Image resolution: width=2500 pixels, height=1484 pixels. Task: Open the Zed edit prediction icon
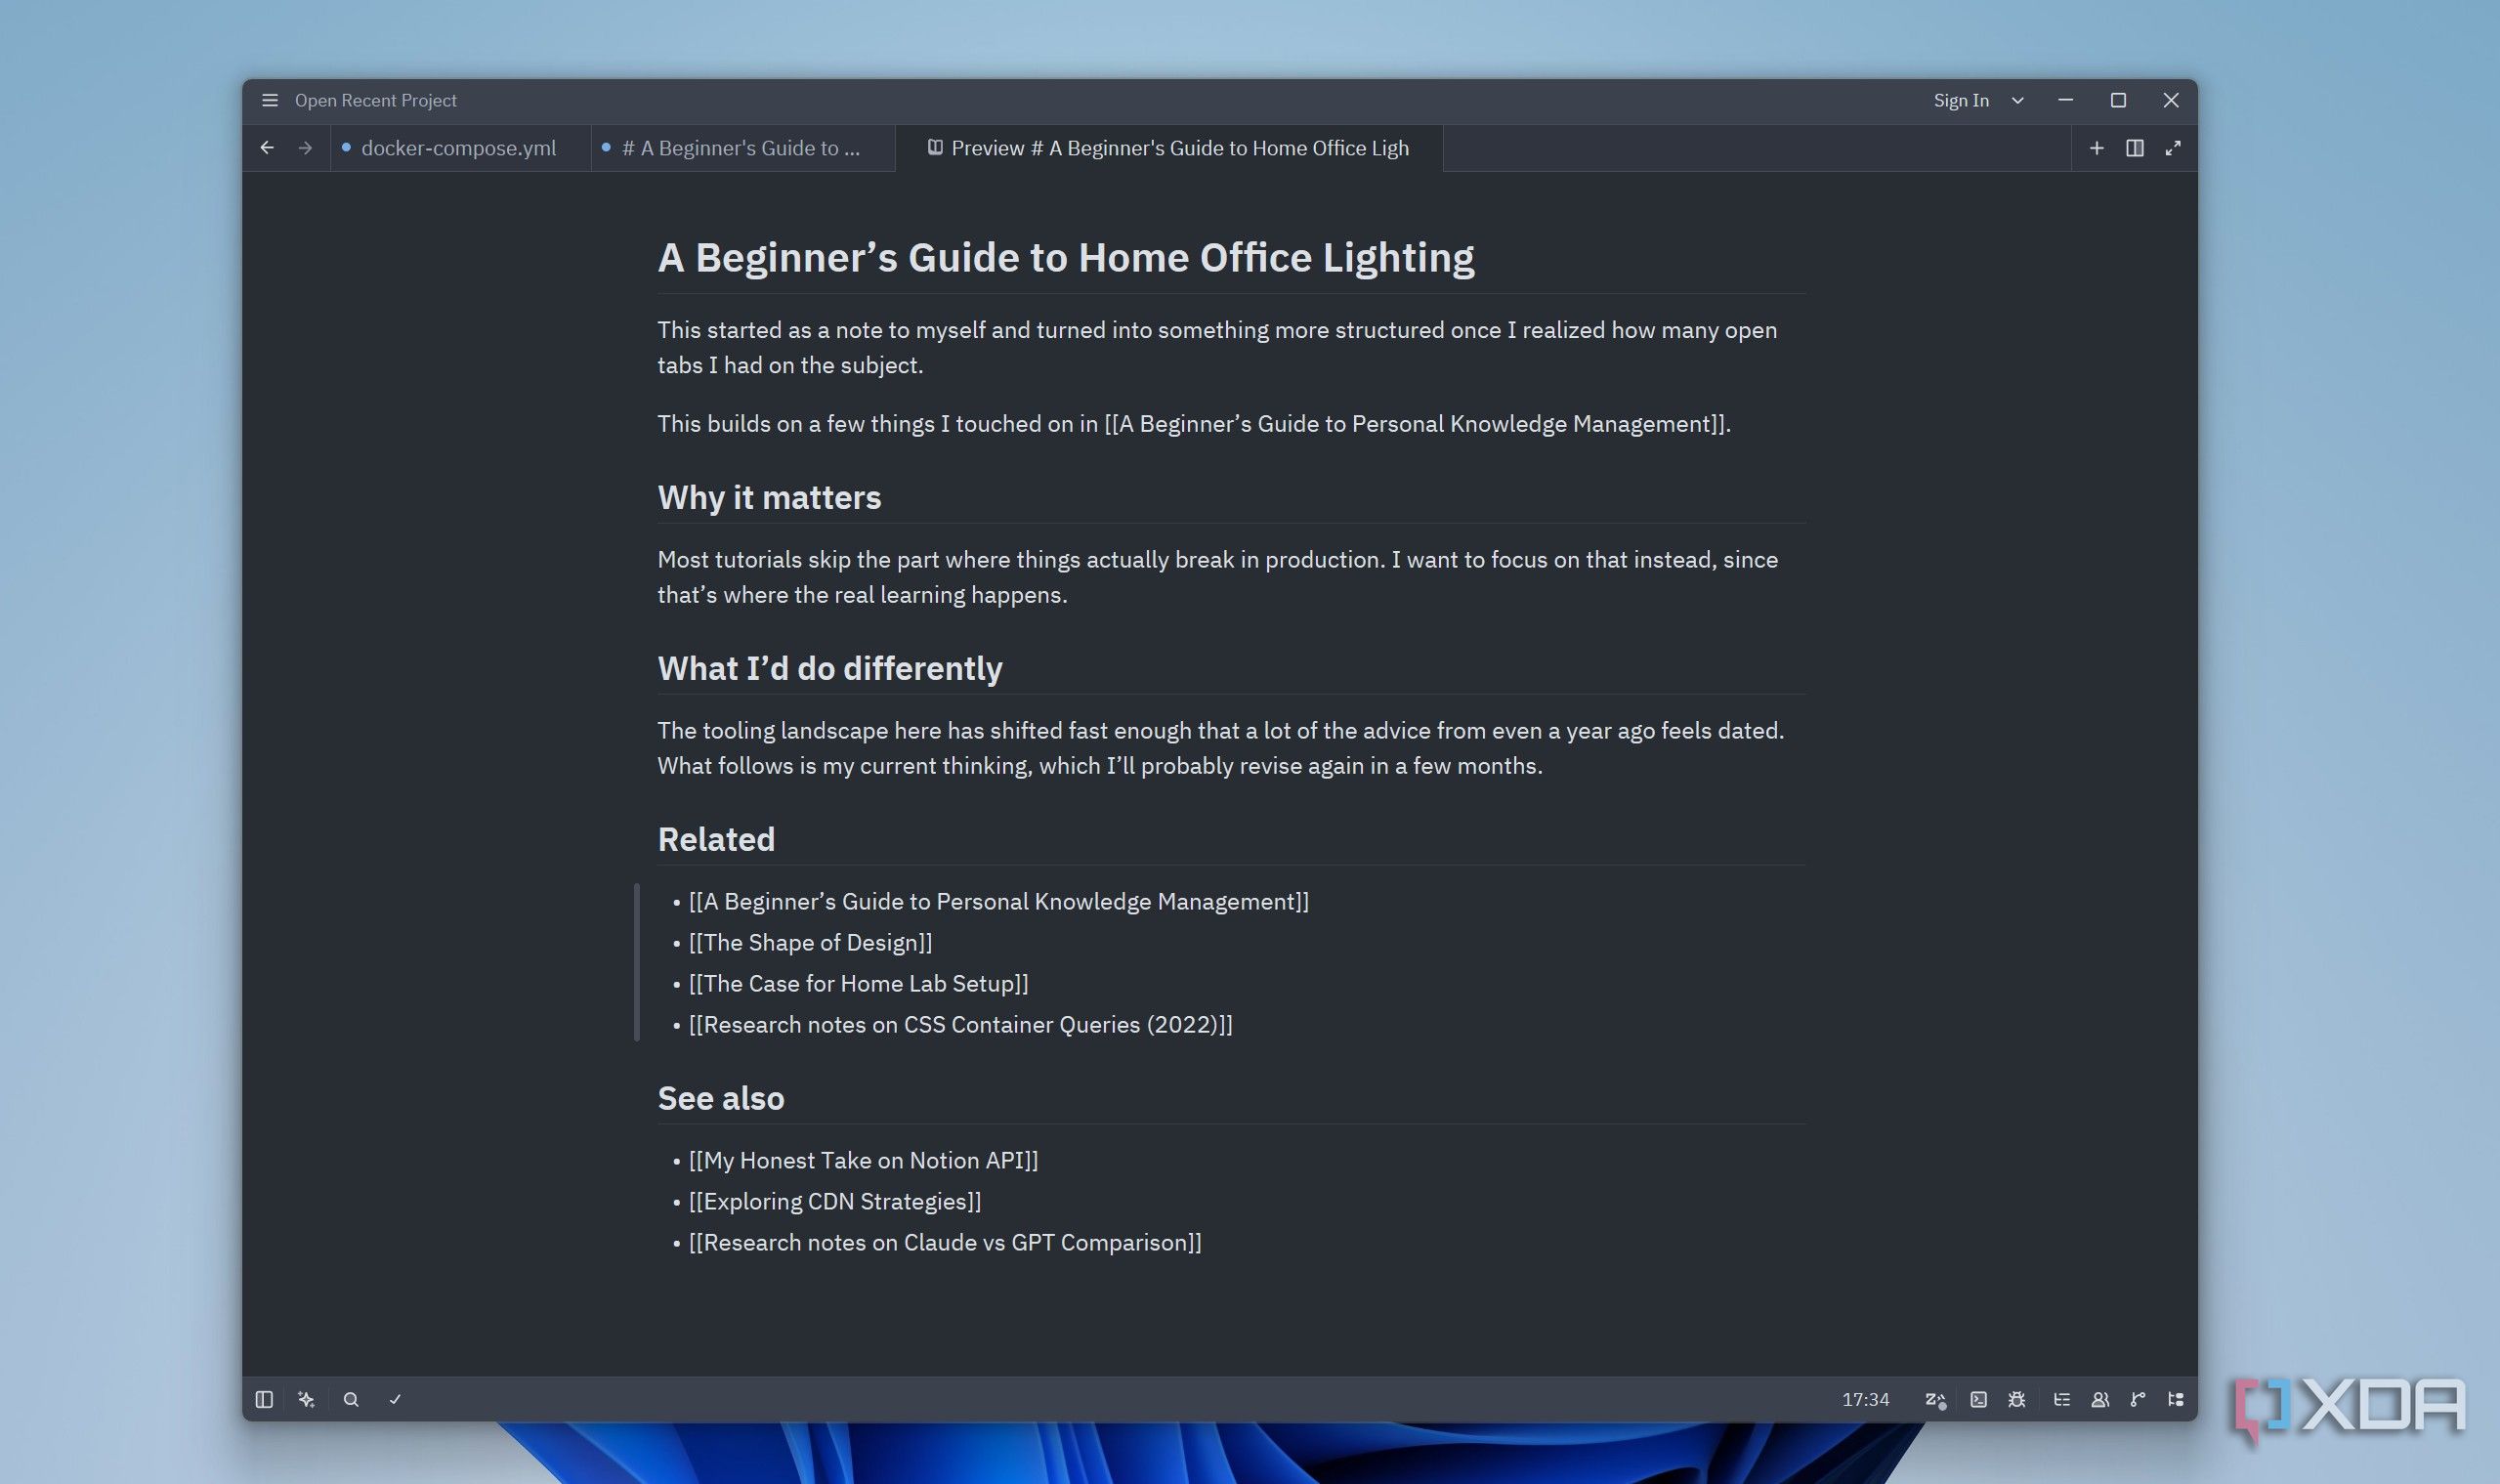(1936, 1399)
